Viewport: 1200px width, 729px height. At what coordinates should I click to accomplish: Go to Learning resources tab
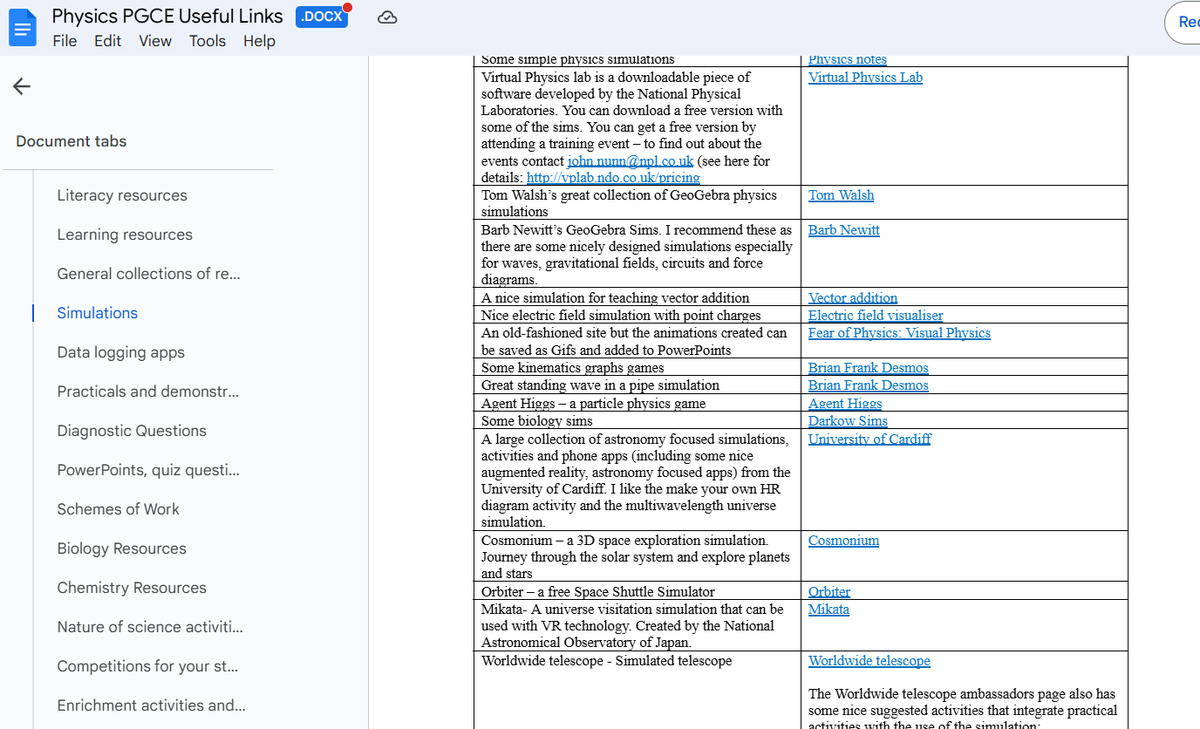pyautogui.click(x=125, y=235)
